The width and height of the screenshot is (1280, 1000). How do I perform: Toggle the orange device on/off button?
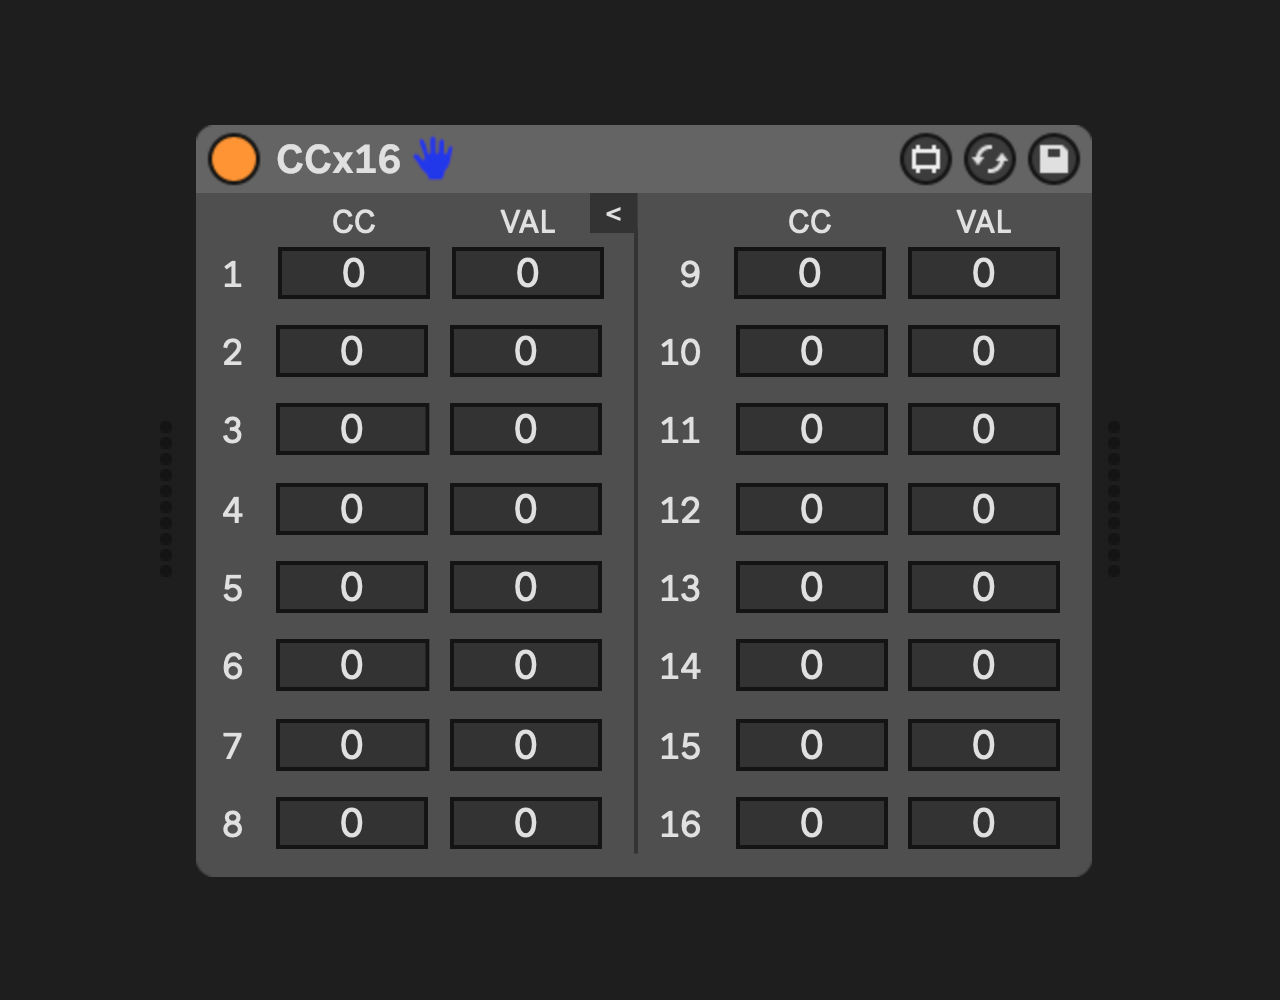click(234, 160)
